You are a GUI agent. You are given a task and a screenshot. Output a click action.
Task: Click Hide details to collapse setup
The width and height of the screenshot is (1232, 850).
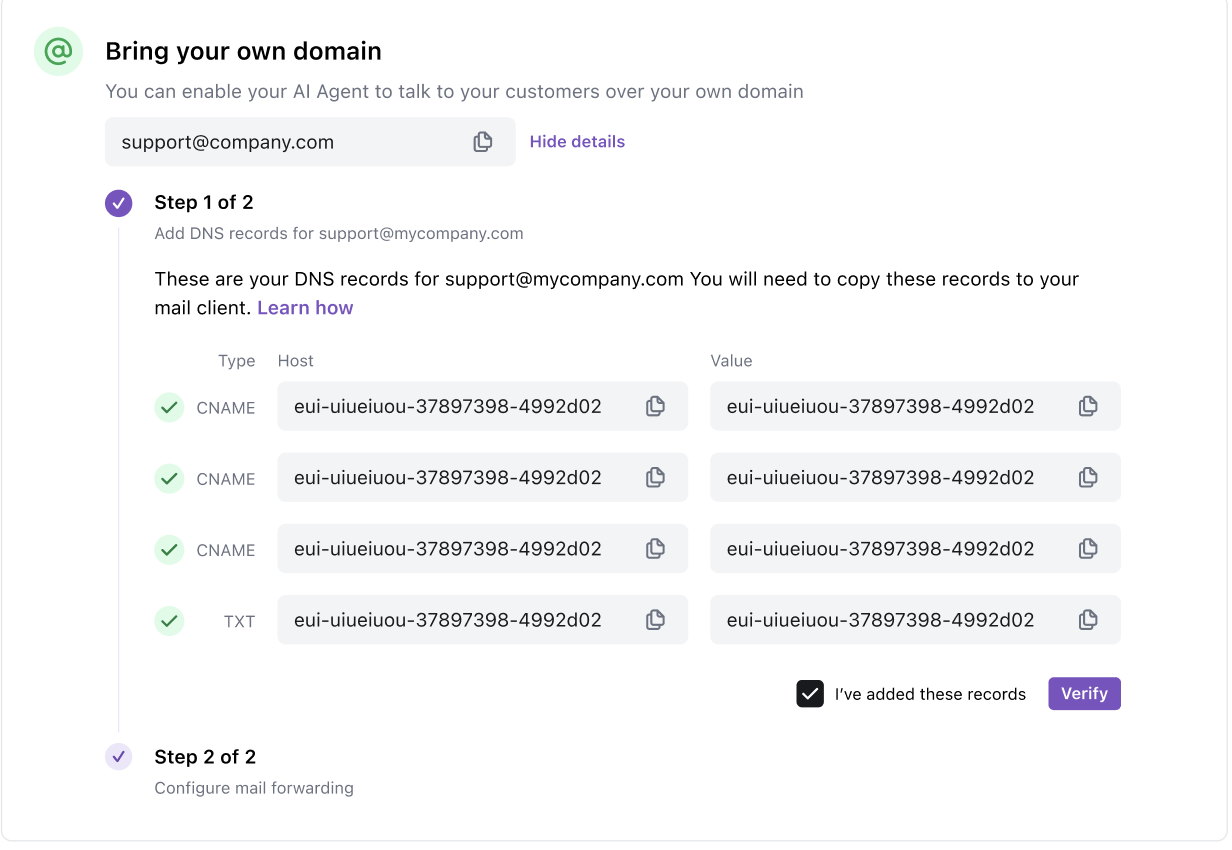click(577, 142)
